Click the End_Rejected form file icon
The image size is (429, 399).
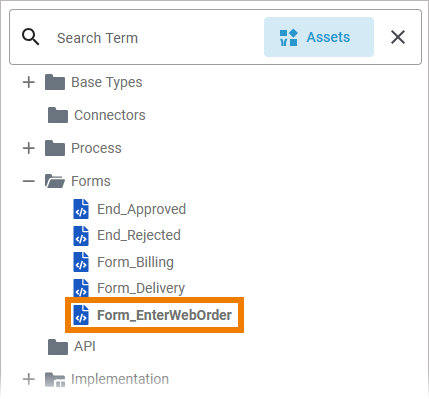[81, 236]
